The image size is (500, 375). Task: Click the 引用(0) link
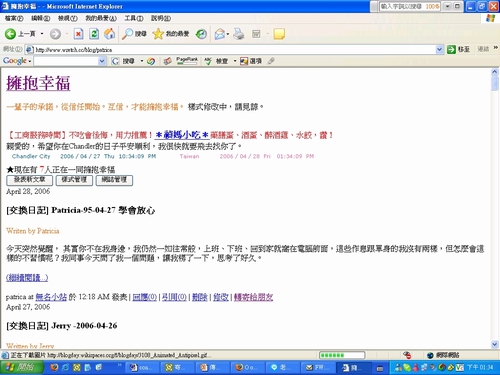tap(174, 297)
